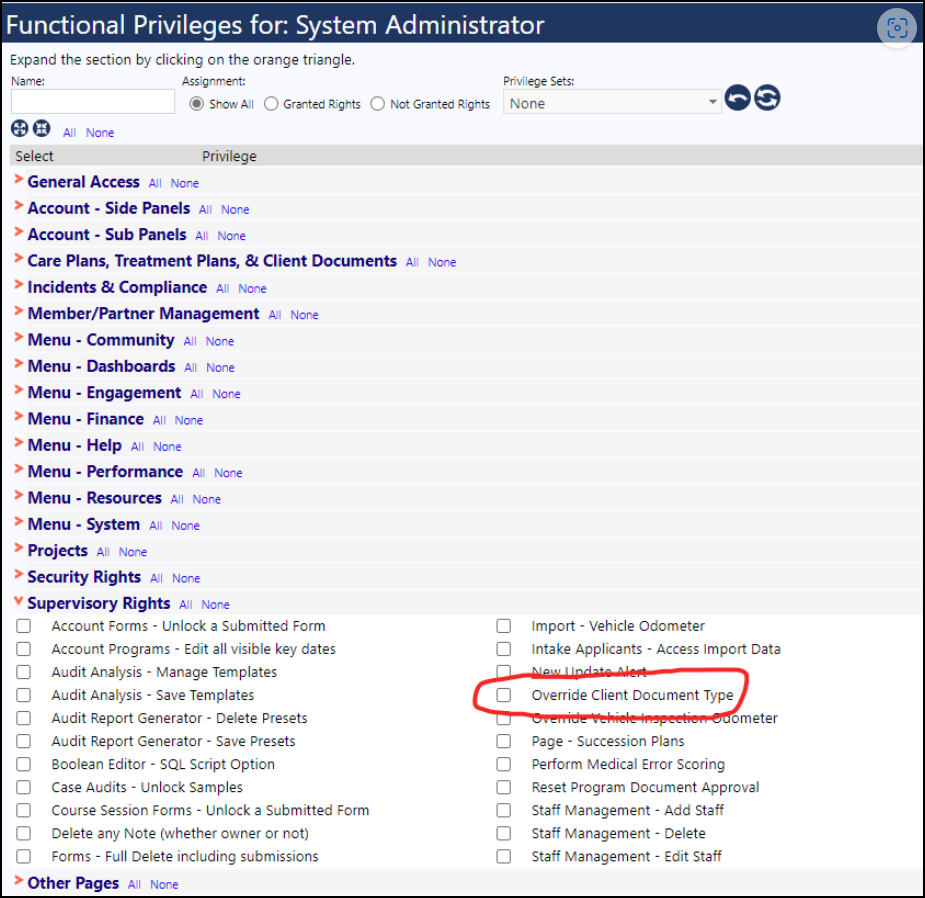Open the Projects section heading

57,550
